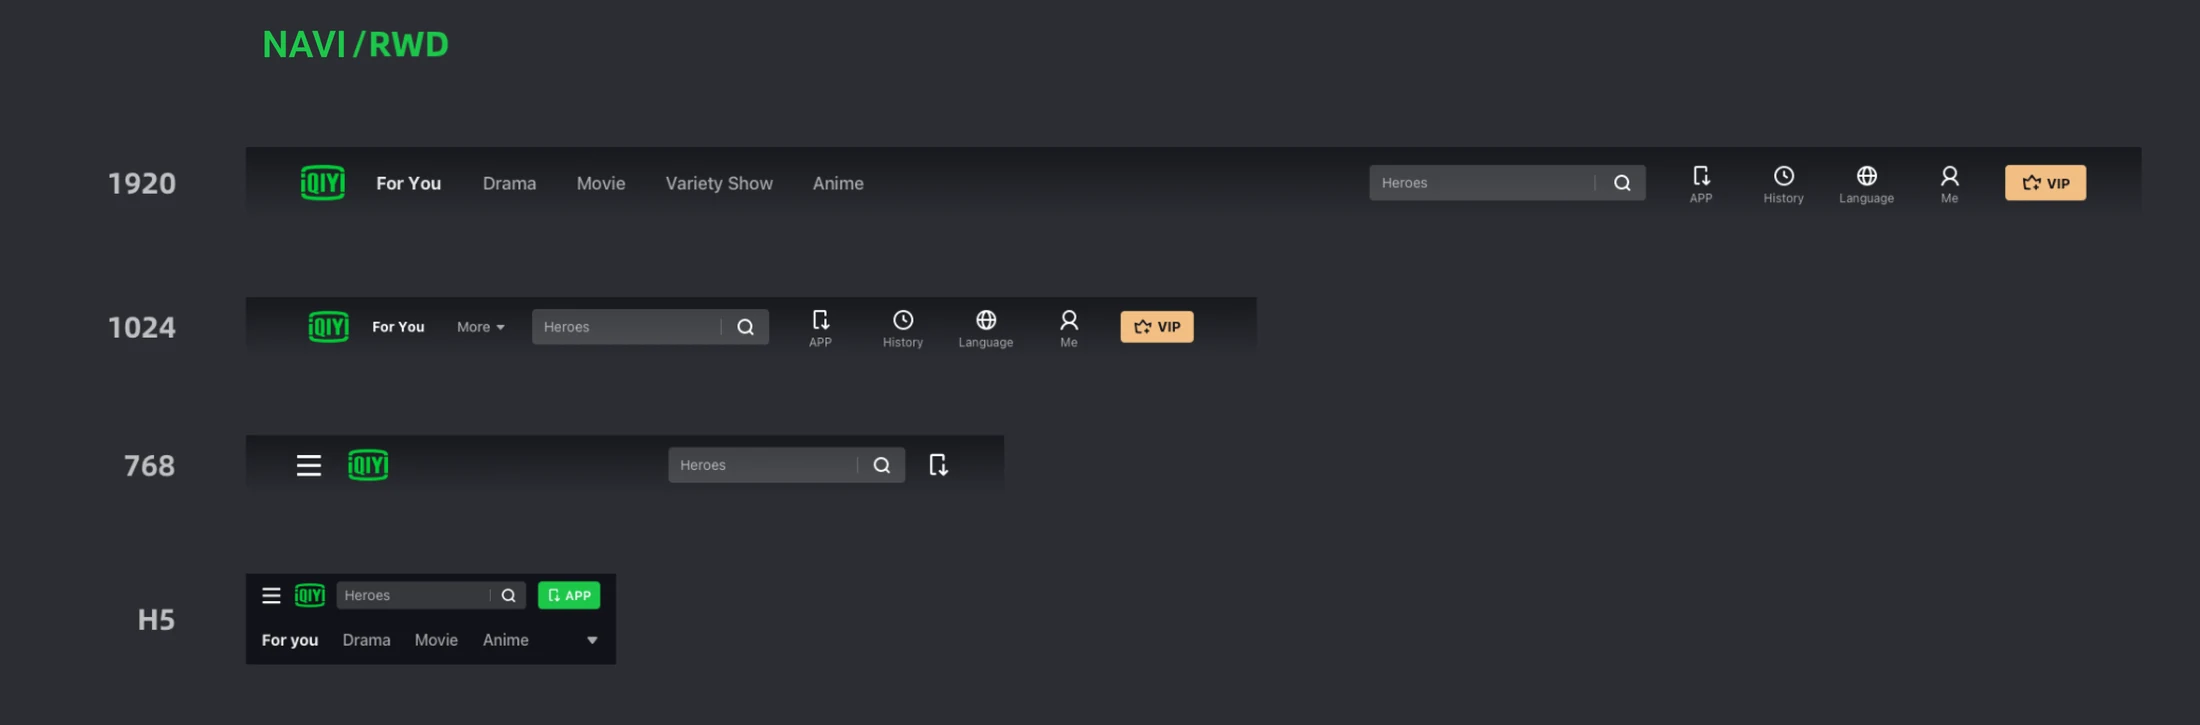2200x725 pixels.
Task: Select the Movie tab in the H5 navbar
Action: [436, 640]
